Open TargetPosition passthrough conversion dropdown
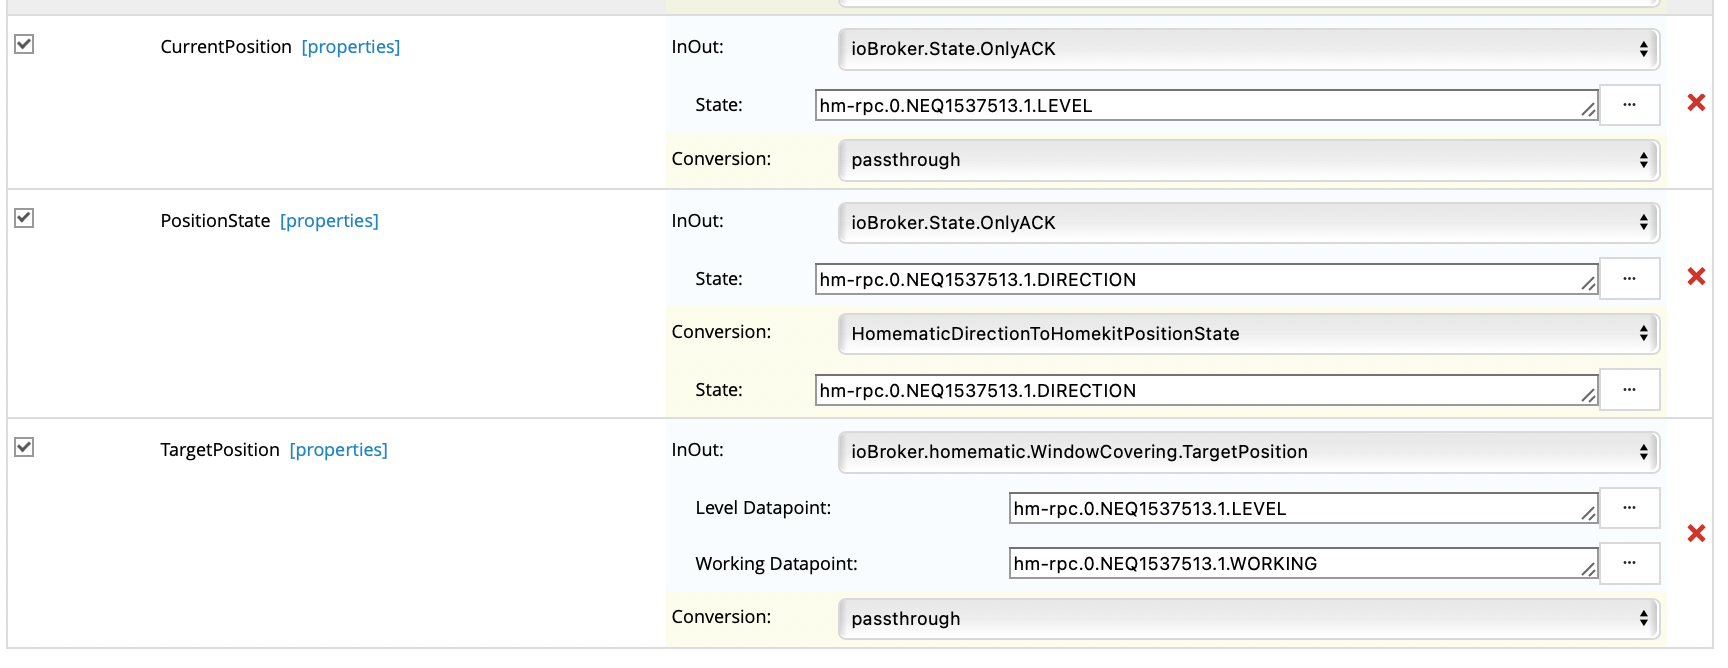 click(1248, 619)
